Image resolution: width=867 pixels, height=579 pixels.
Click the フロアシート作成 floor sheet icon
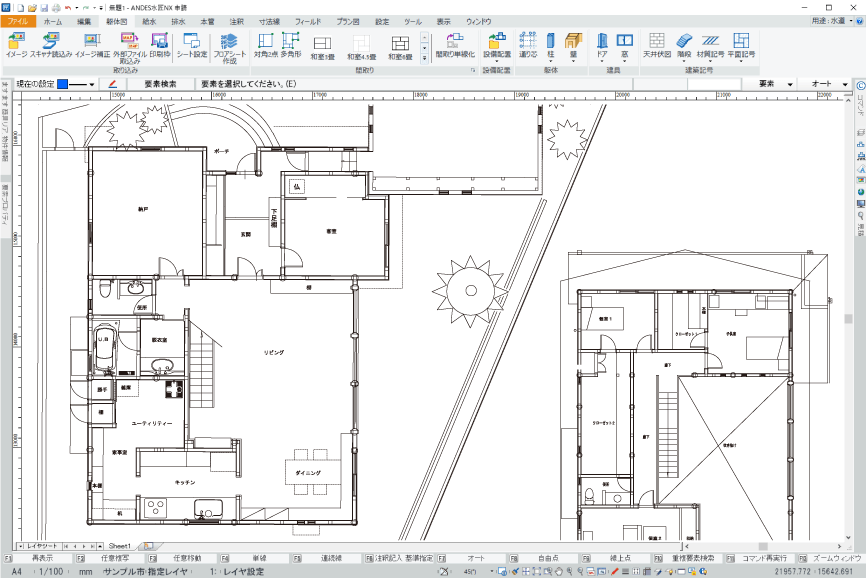229,44
